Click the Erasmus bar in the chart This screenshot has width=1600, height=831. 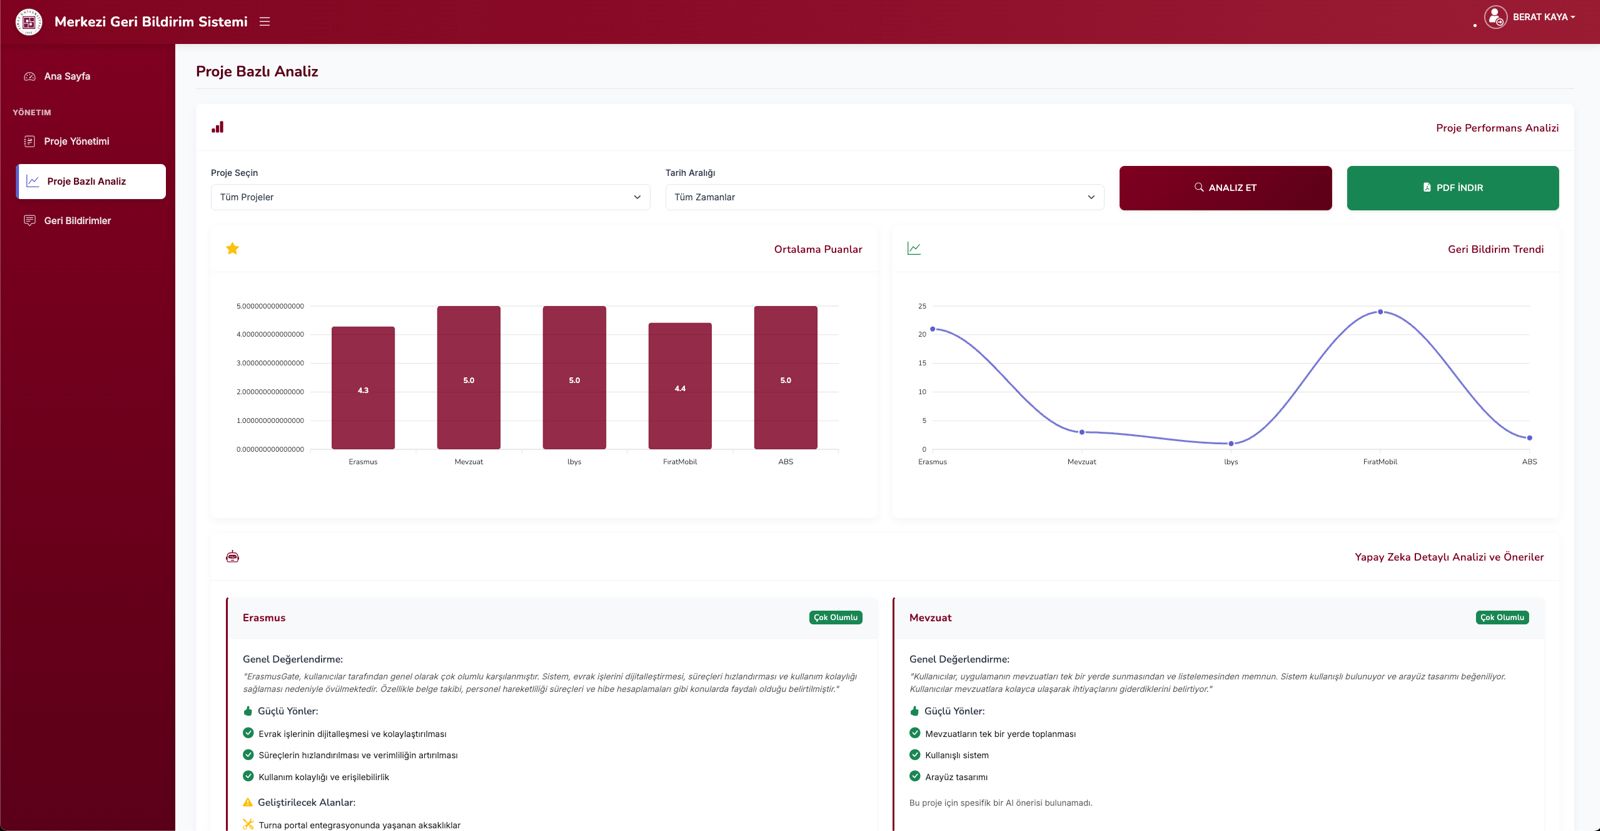pos(363,388)
